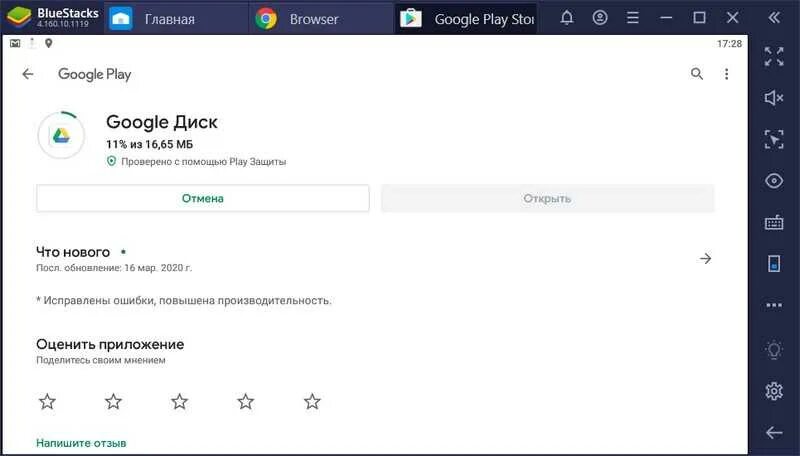Open BlueStacks settings gear
The height and width of the screenshot is (456, 800).
pos(774,391)
